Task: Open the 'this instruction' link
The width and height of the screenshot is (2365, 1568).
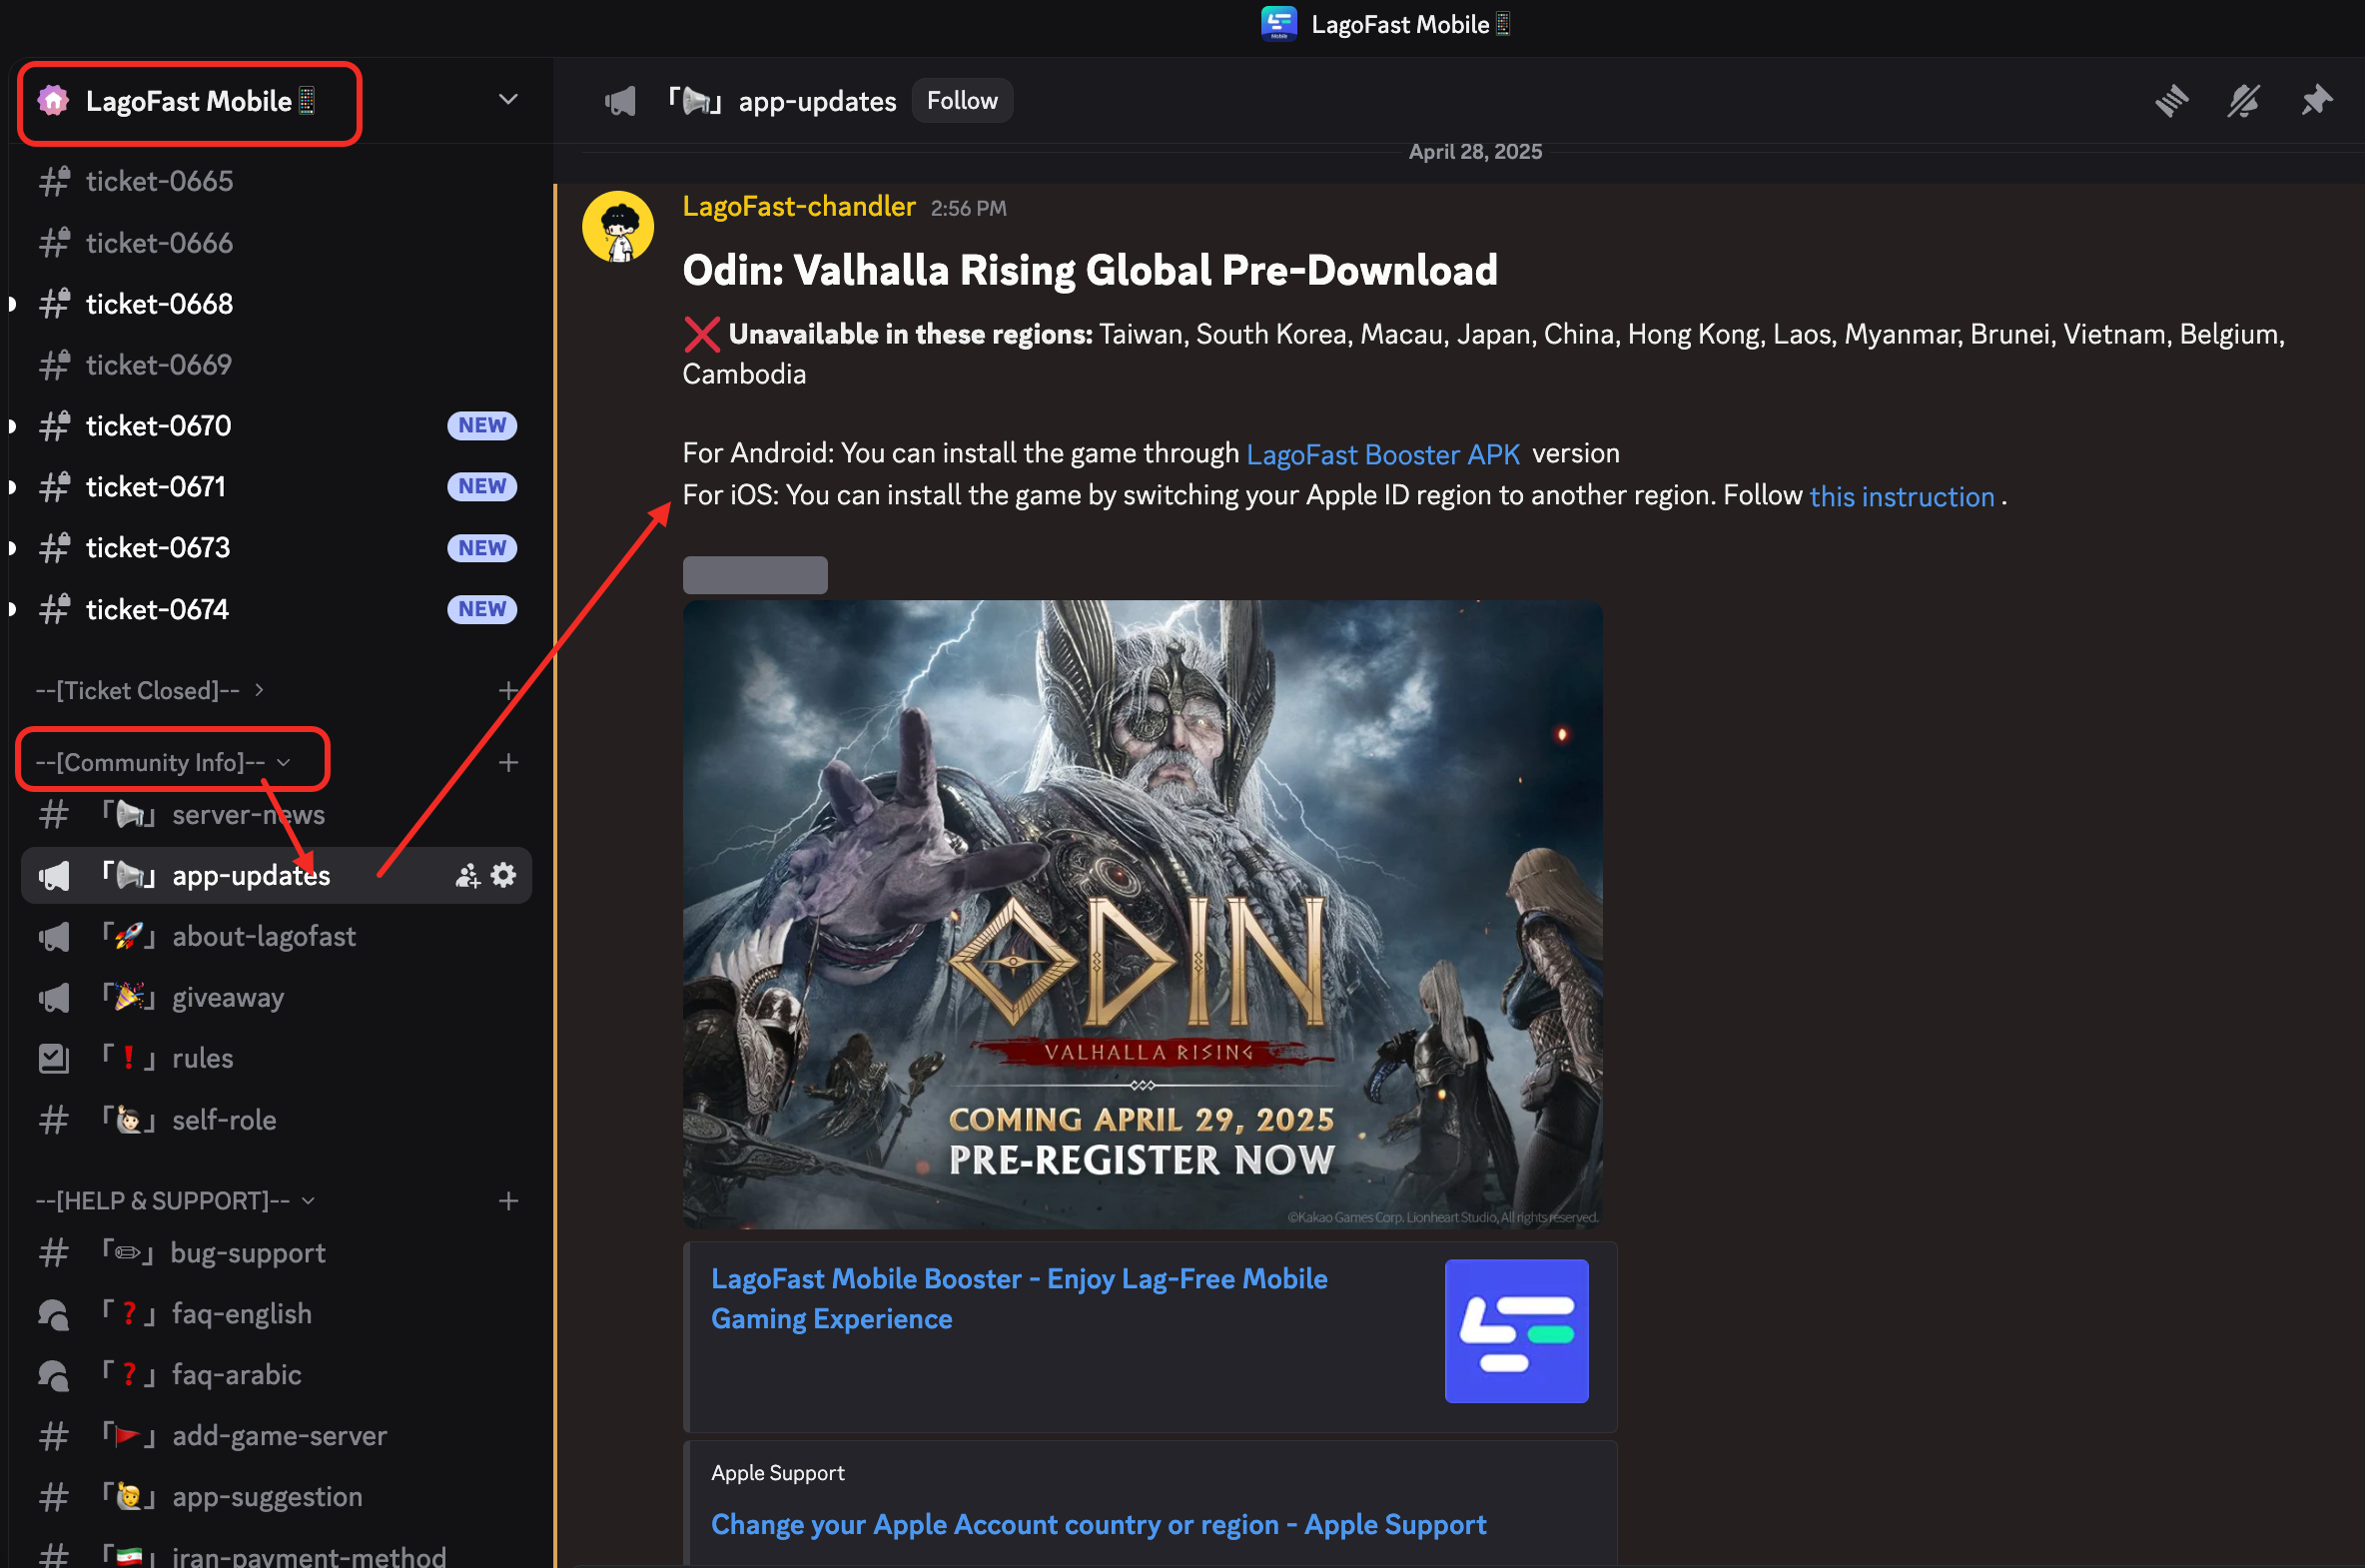Action: coord(1901,497)
